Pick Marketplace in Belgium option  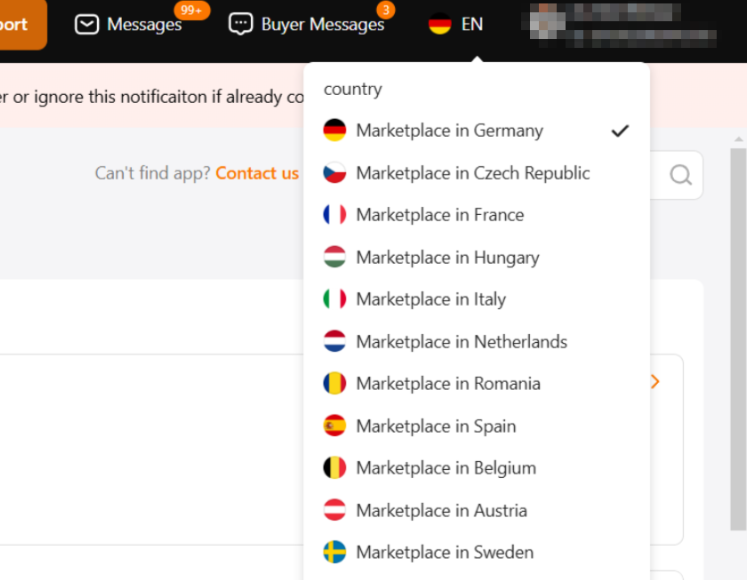click(x=446, y=468)
